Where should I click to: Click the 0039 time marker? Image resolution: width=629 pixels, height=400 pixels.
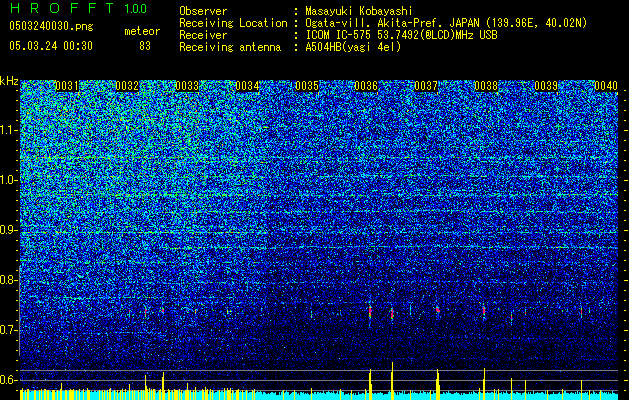pos(546,86)
